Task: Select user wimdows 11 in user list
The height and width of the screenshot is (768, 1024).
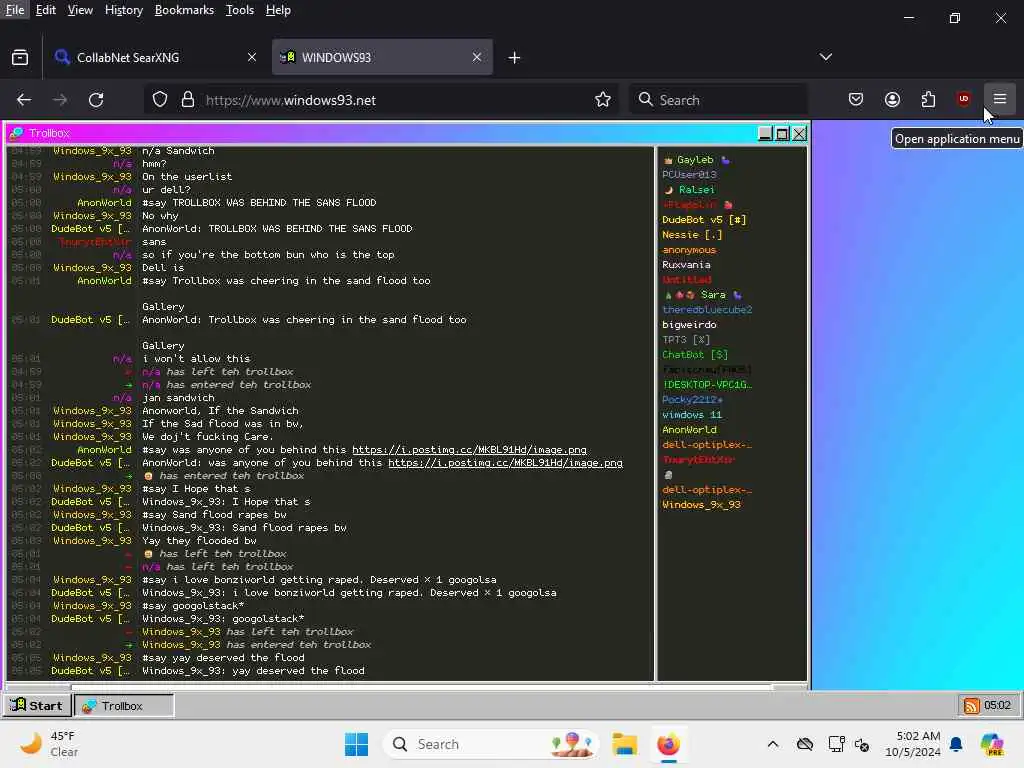Action: tap(692, 415)
